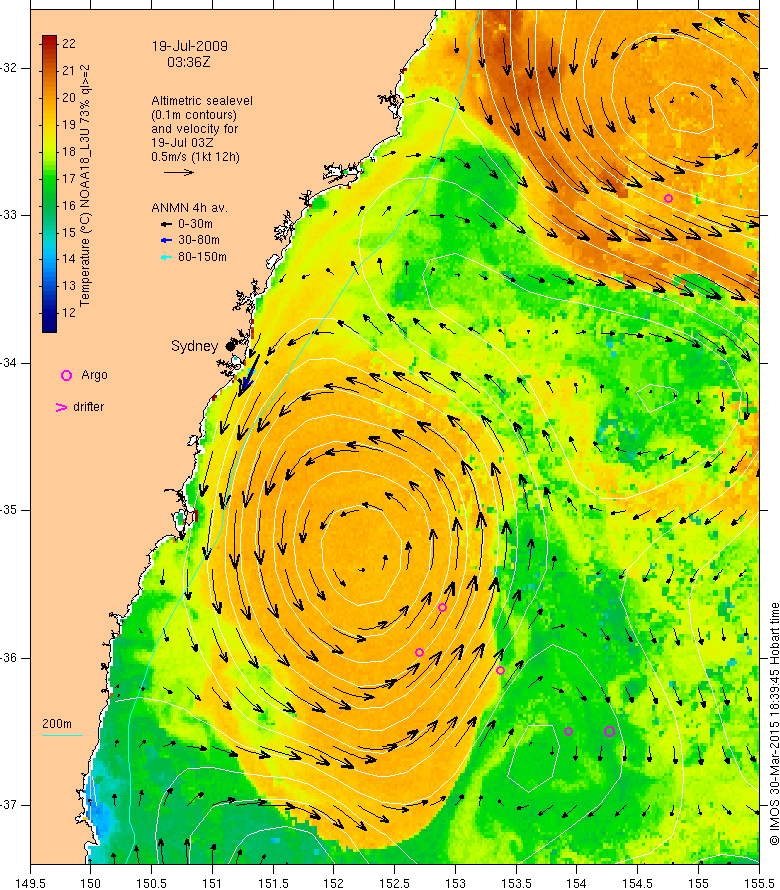The width and height of the screenshot is (780, 890).
Task: Click the colorbar tick label "17"
Action: point(69,179)
